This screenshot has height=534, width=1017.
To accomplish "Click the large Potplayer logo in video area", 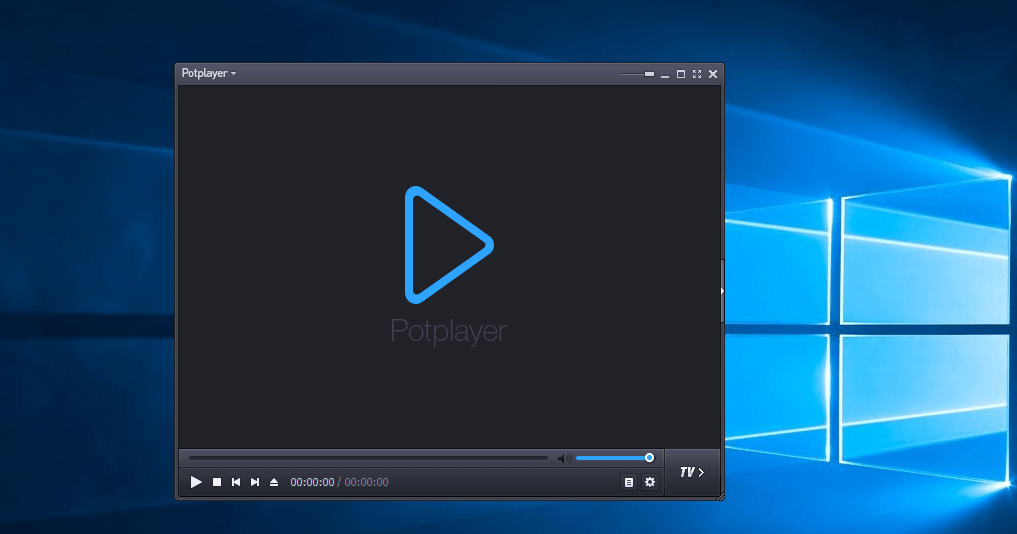I will [448, 244].
